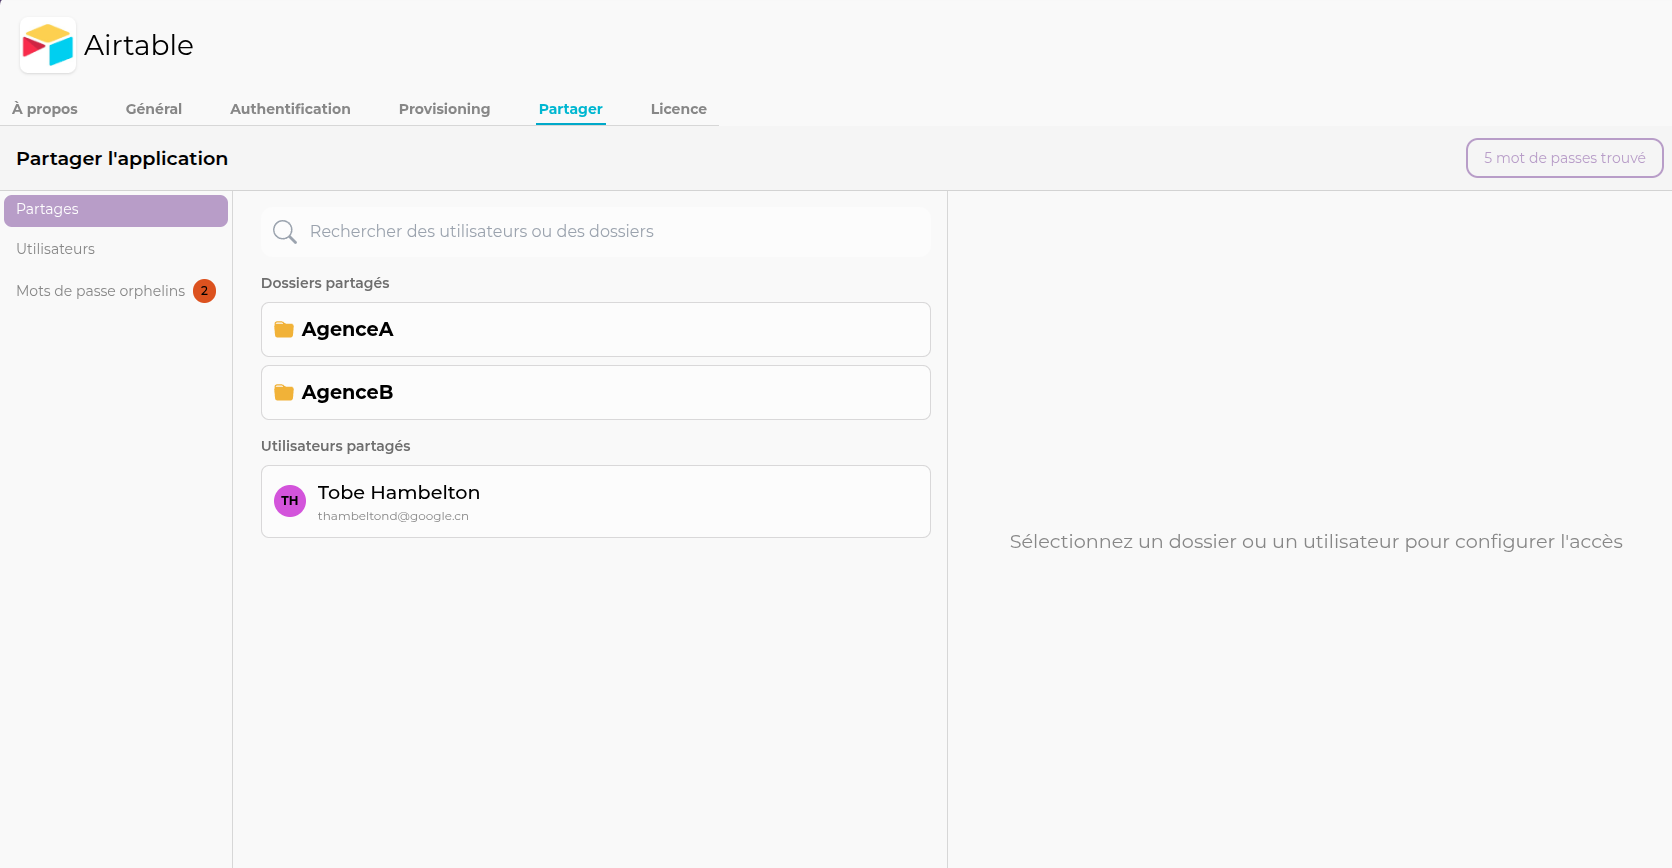Select the AgenceB shared folder name
1672x868 pixels.
348,392
